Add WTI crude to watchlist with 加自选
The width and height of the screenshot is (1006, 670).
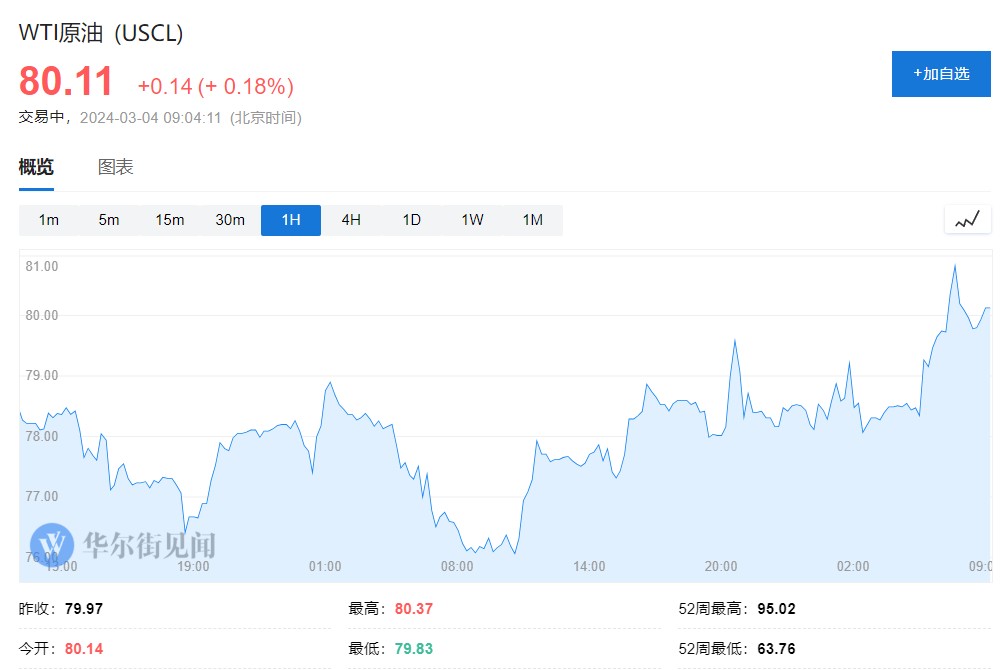pos(940,73)
